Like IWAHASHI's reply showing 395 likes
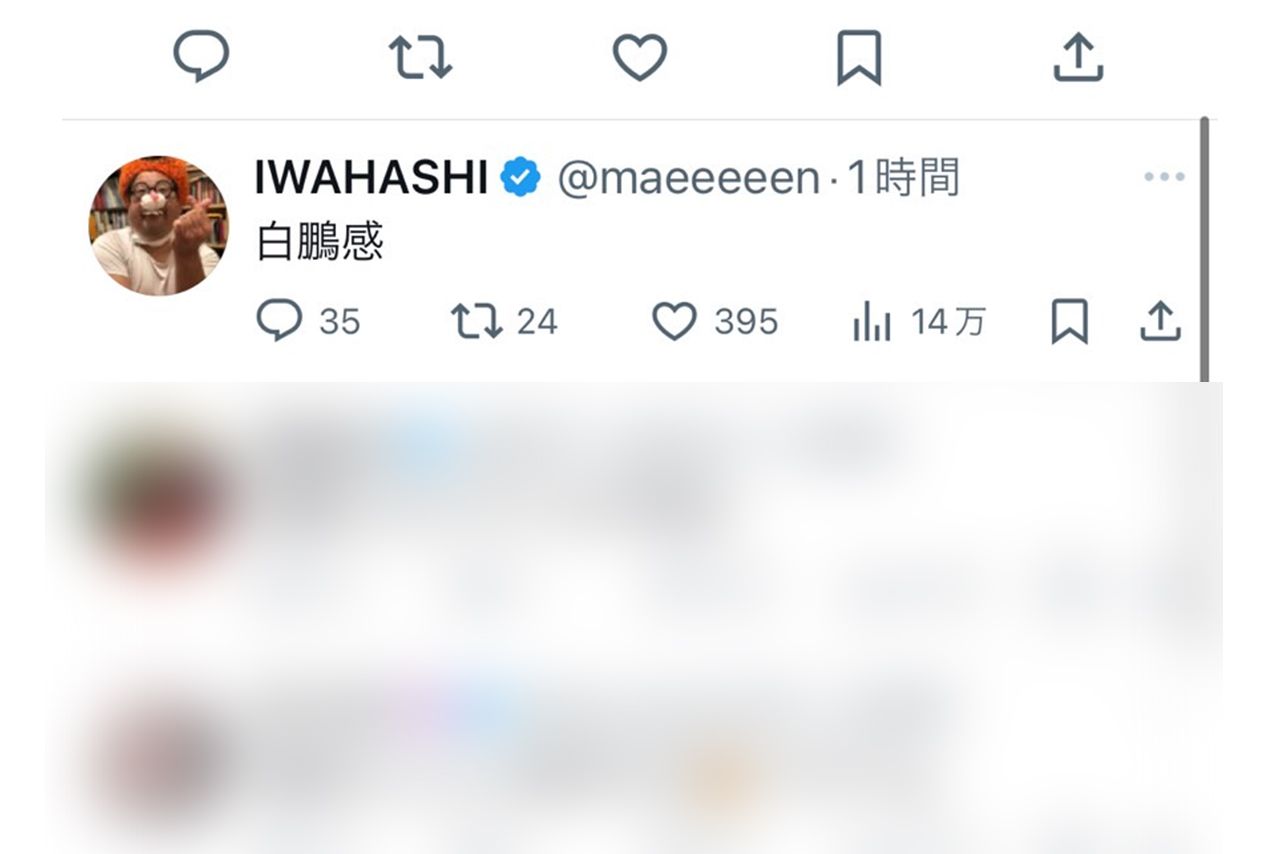The height and width of the screenshot is (854, 1280). click(x=715, y=322)
